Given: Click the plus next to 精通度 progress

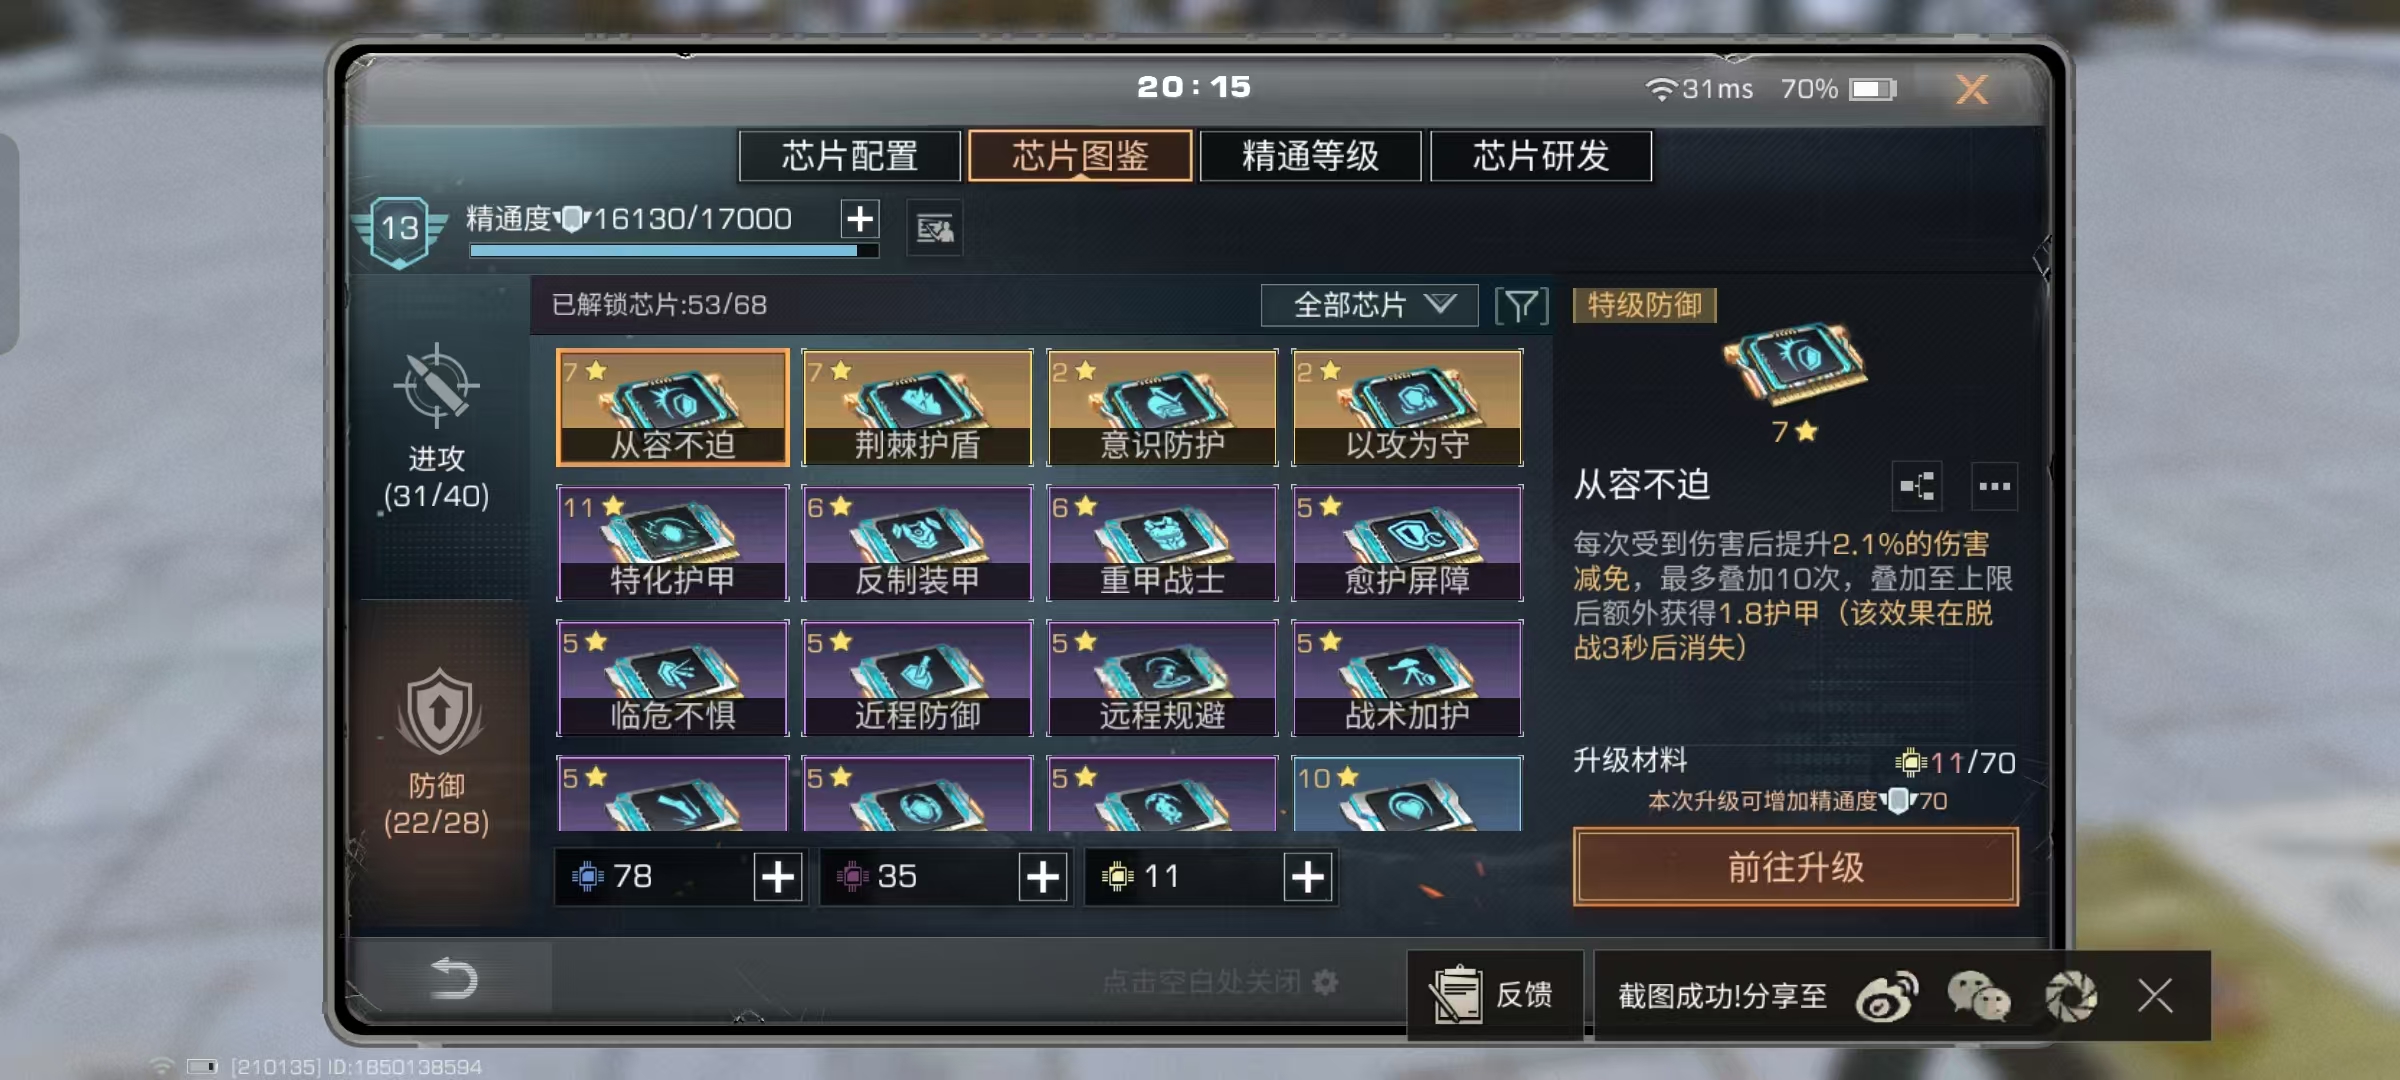Looking at the screenshot, I should [x=860, y=218].
